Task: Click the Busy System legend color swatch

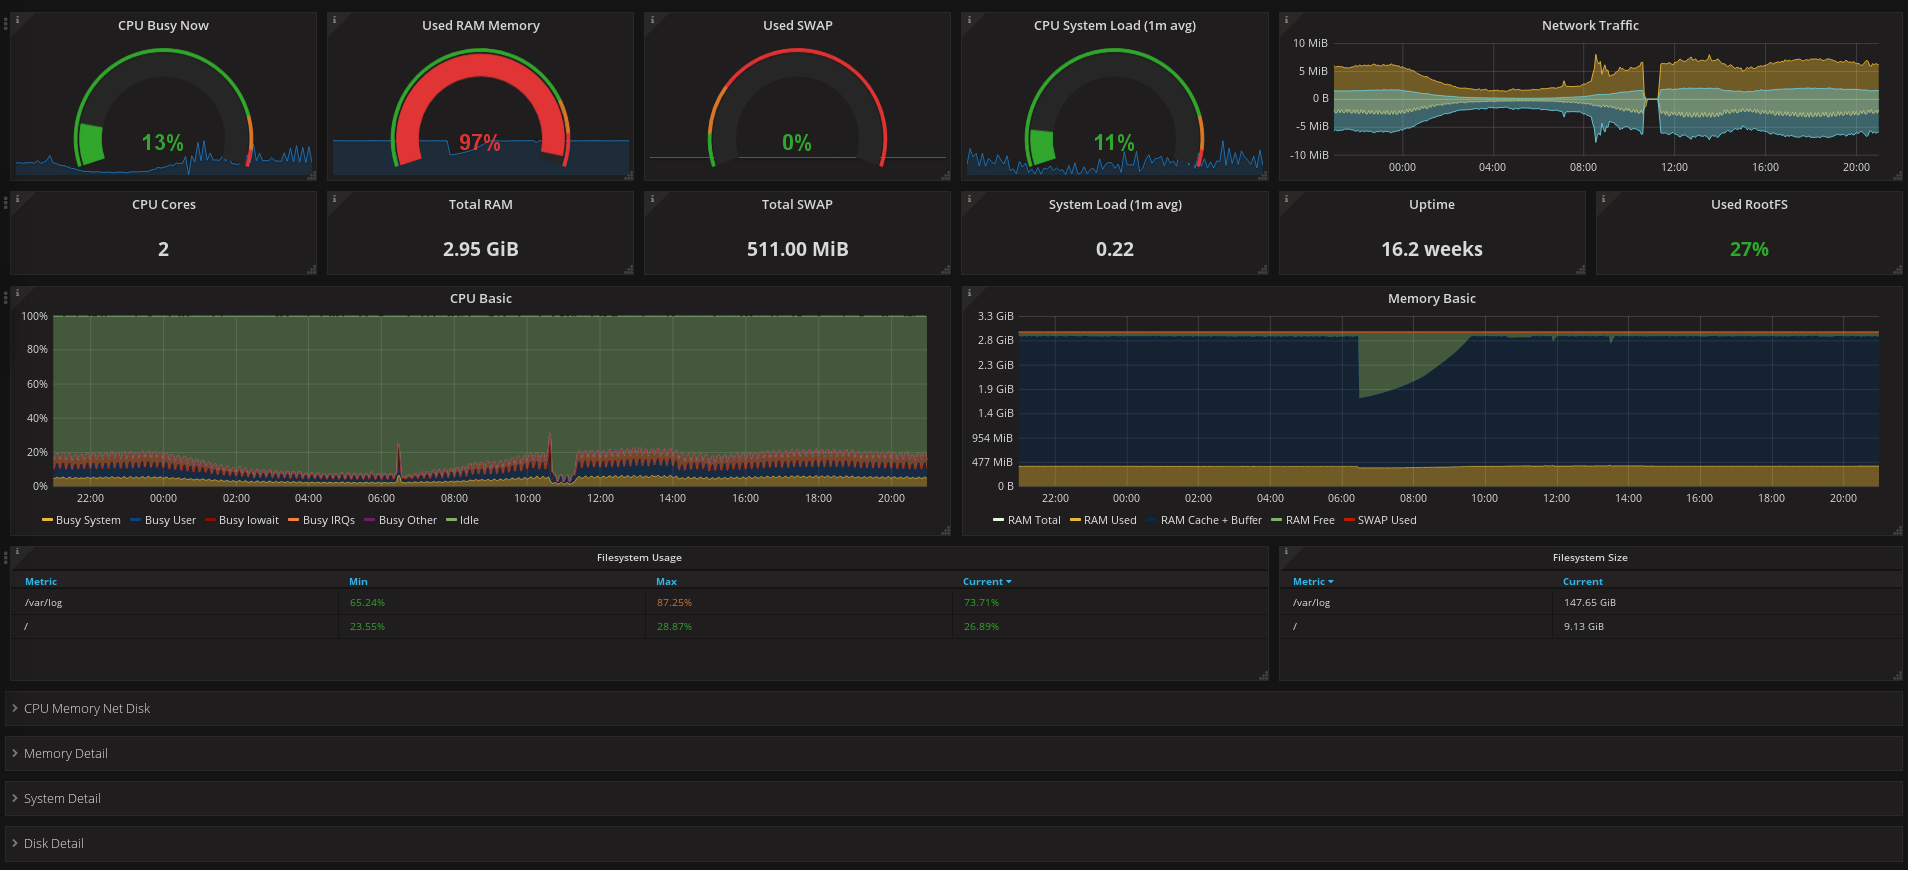Action: tap(47, 520)
